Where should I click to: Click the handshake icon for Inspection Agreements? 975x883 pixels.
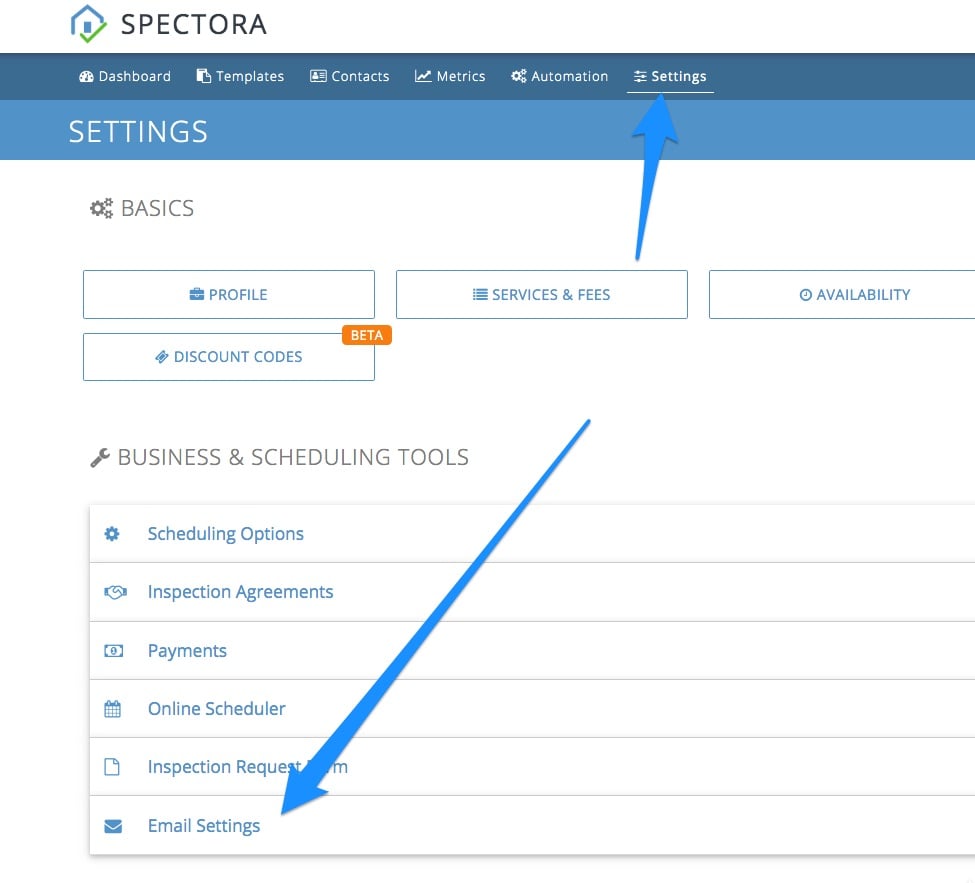(115, 591)
